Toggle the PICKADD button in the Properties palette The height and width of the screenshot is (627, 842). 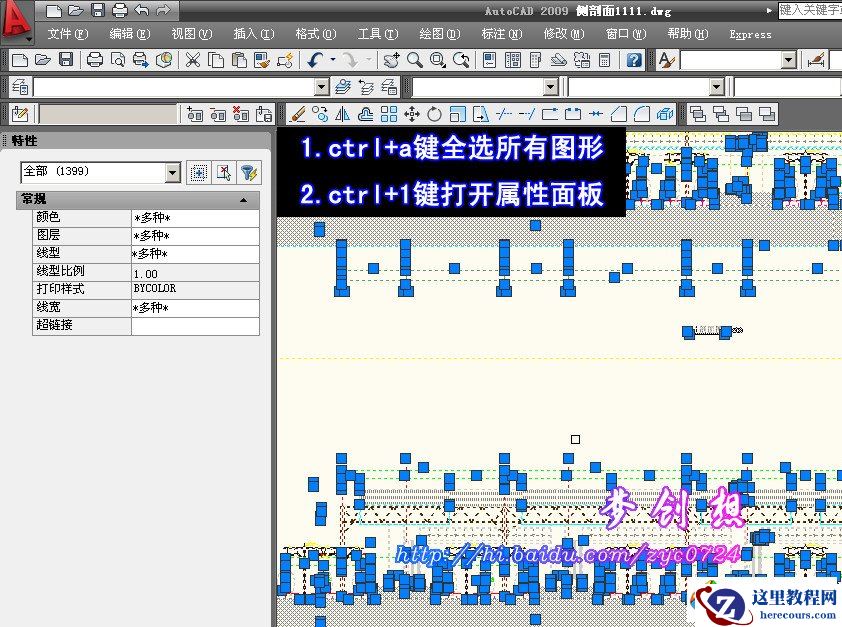(198, 172)
